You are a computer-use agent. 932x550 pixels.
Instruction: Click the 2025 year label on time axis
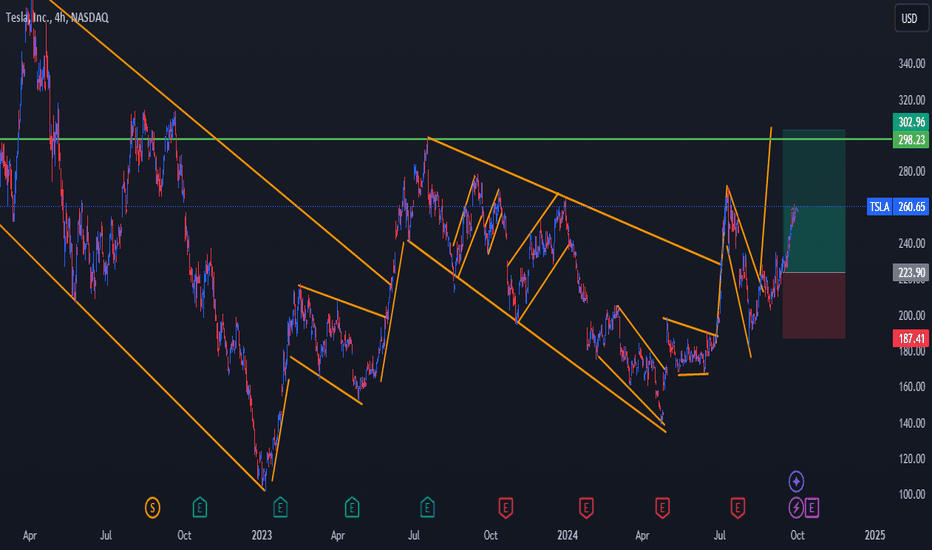pyautogui.click(x=874, y=535)
